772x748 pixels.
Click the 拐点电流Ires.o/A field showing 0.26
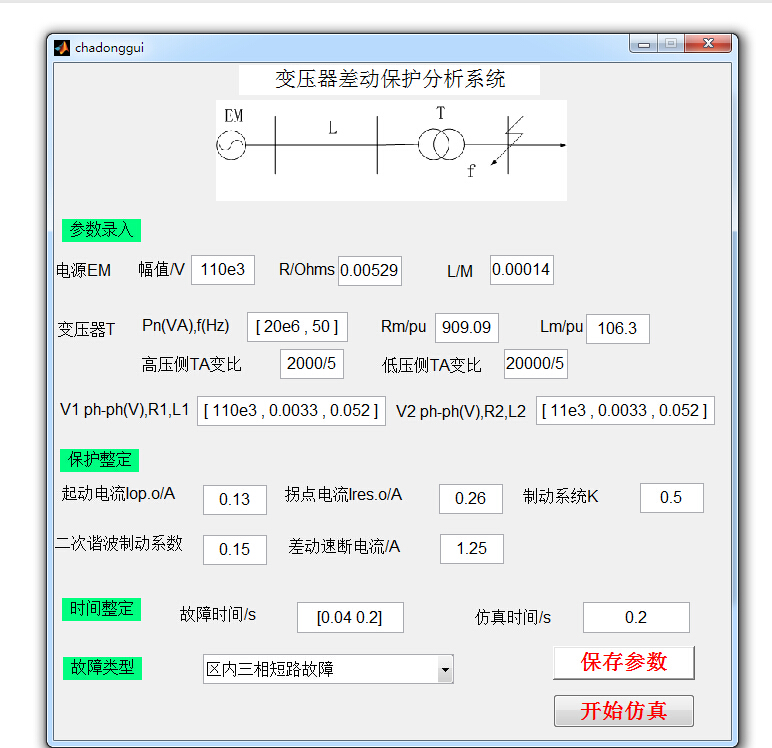click(471, 499)
